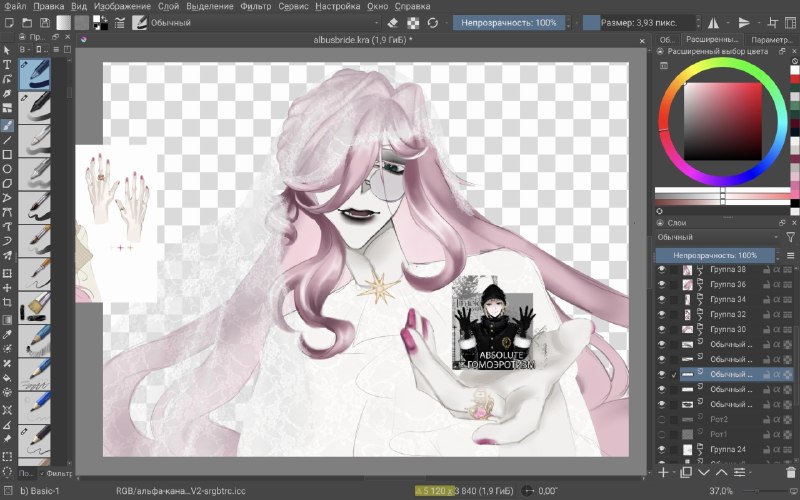Screen dimensions: 800x500
Task: Hide the Группа 24 layer
Action: coord(662,449)
